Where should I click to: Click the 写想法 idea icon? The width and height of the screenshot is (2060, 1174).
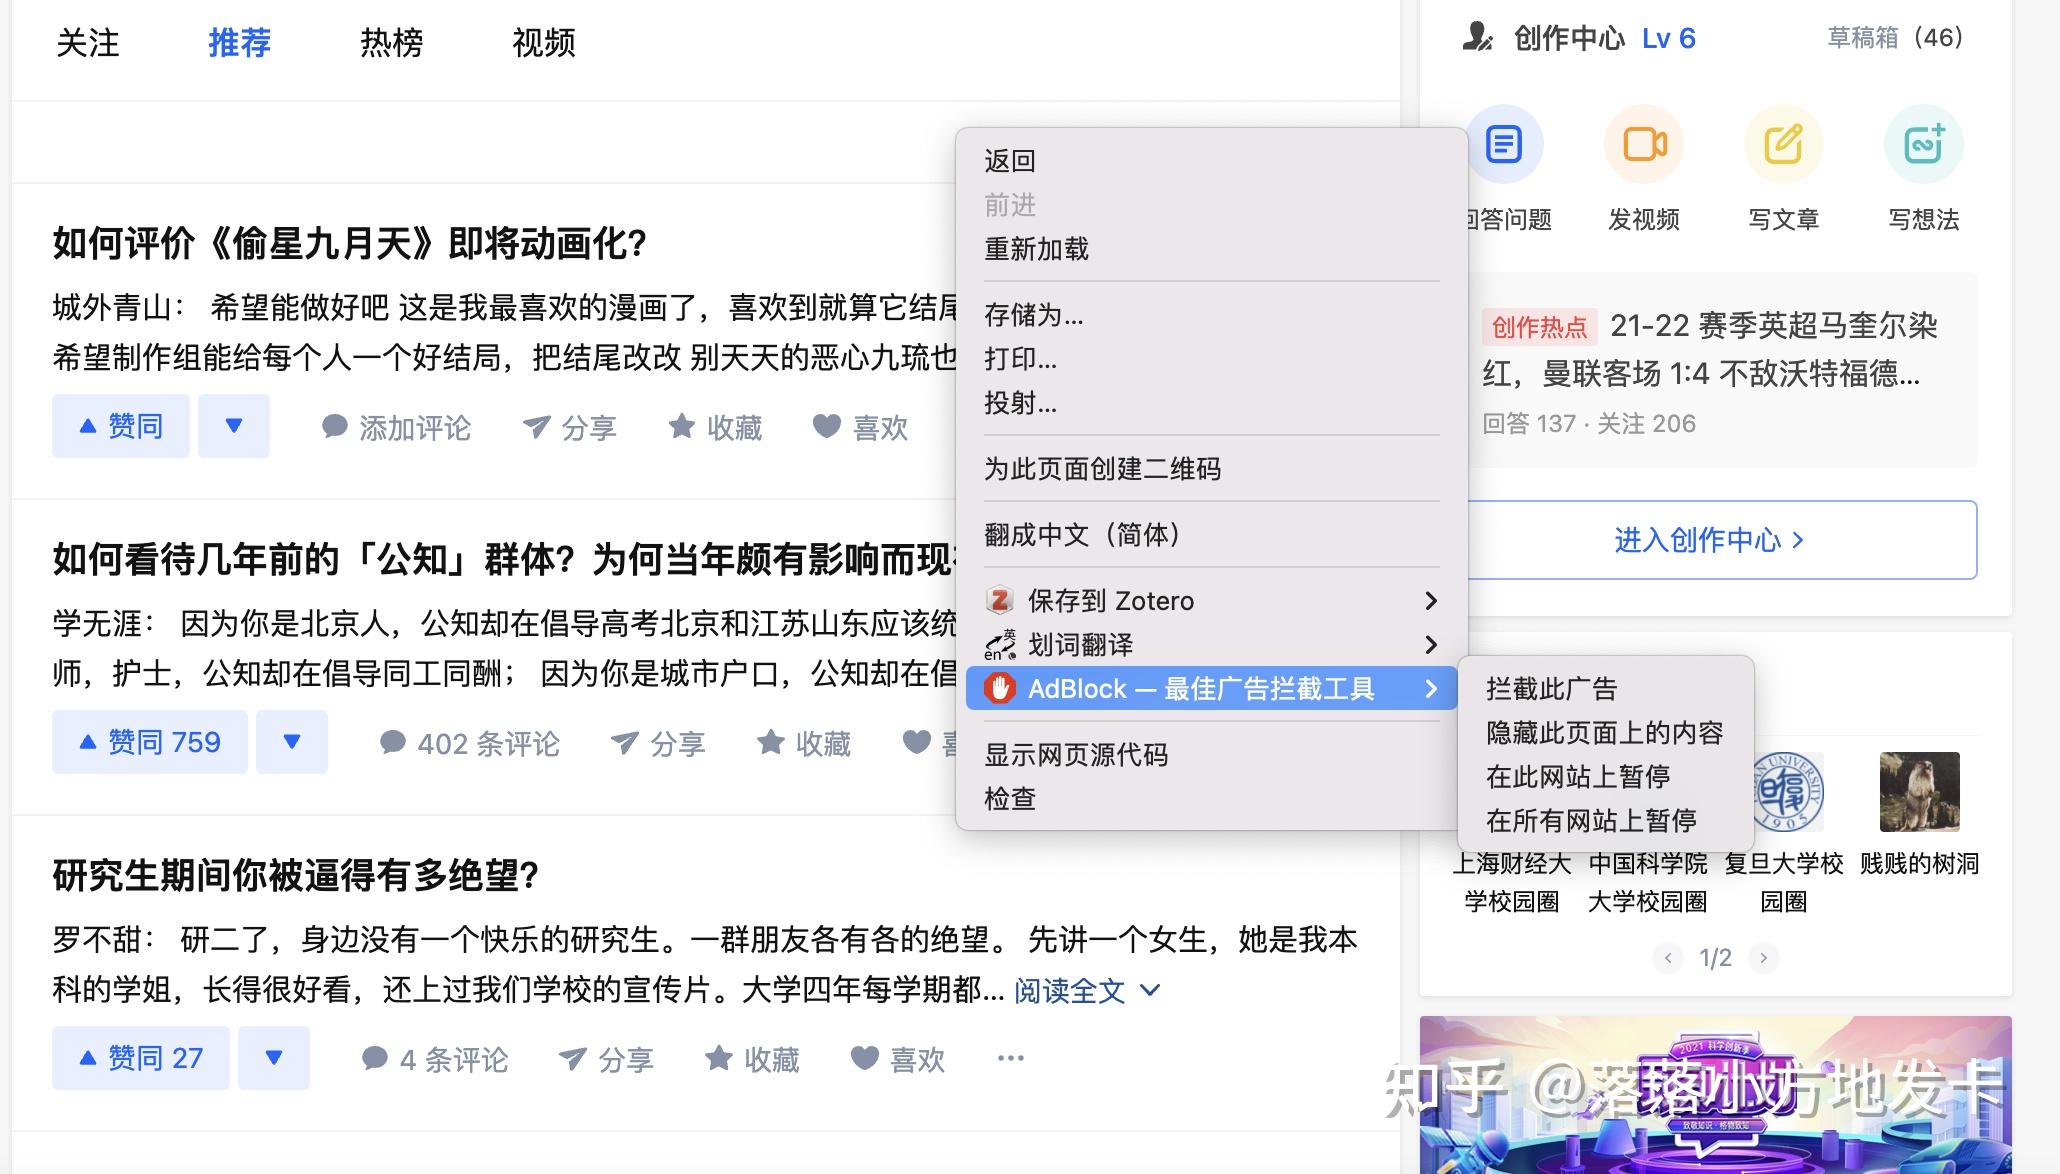pos(1923,145)
